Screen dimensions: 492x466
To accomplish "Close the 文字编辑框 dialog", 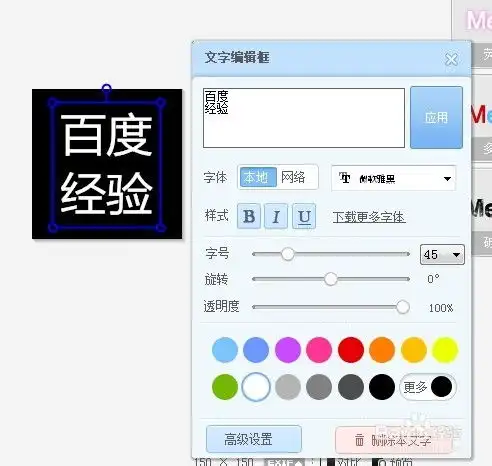I will click(451, 60).
